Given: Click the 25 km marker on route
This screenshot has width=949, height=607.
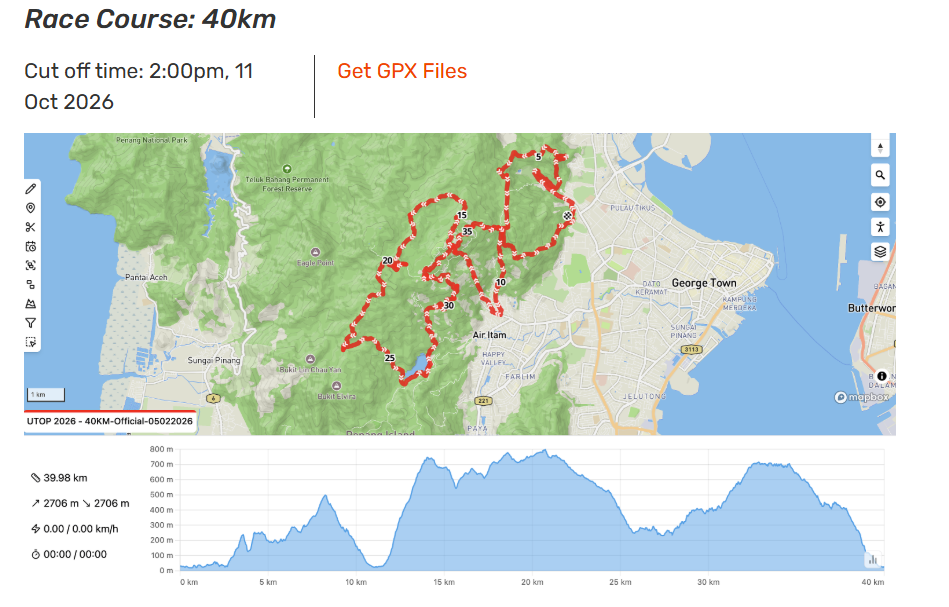Looking at the screenshot, I should 390,358.
